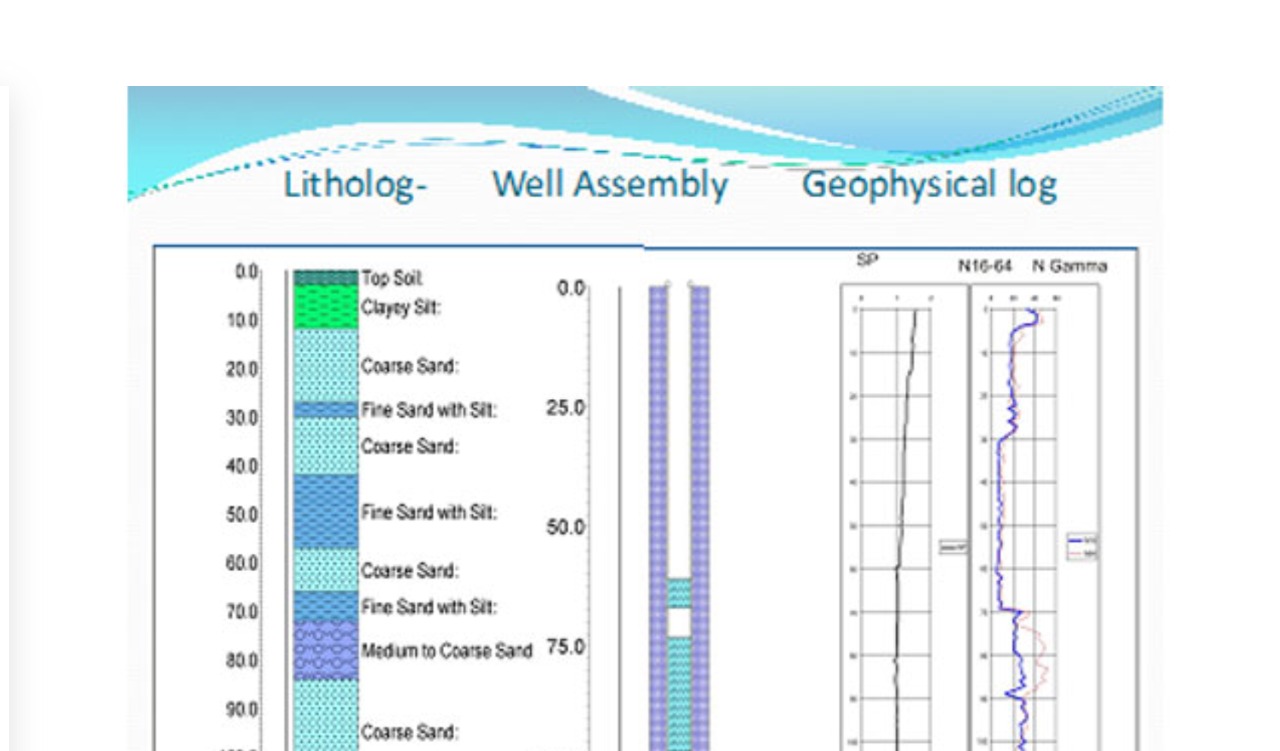Click the "80.0" depth value

point(242,661)
